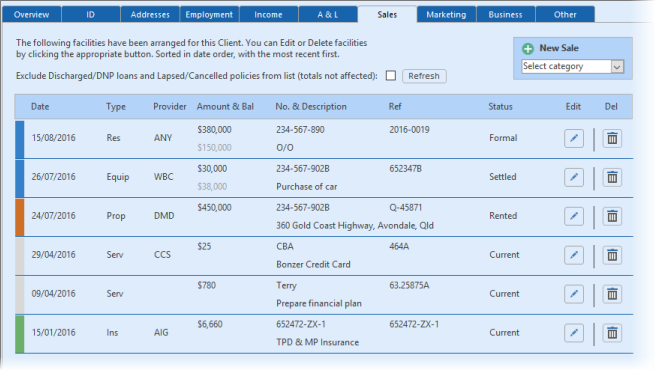Viewport: 656px width, 371px height.
Task: Select the 15/08/2016 date cell
Action: 54,138
